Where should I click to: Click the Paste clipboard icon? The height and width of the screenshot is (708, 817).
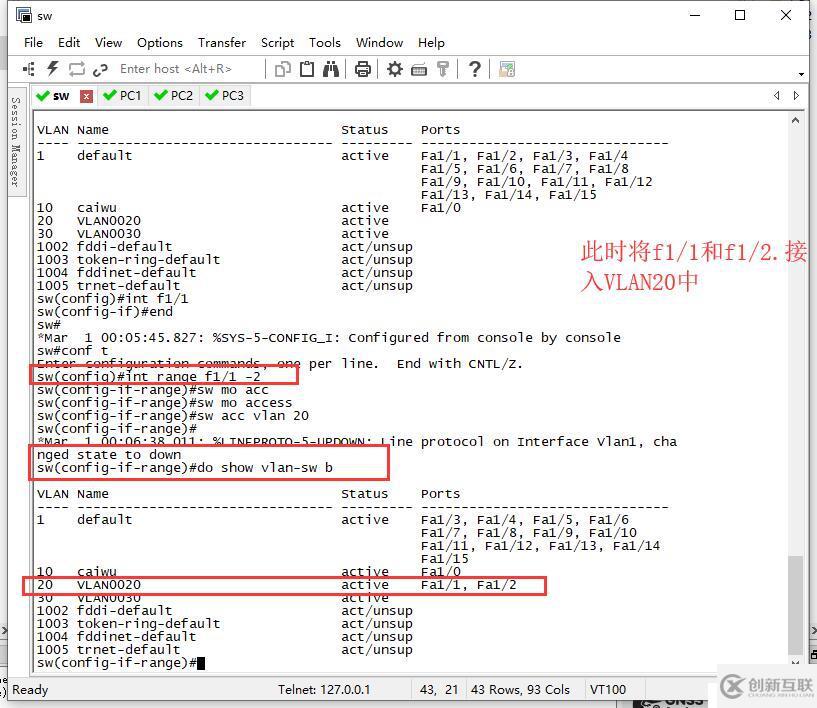[x=307, y=69]
